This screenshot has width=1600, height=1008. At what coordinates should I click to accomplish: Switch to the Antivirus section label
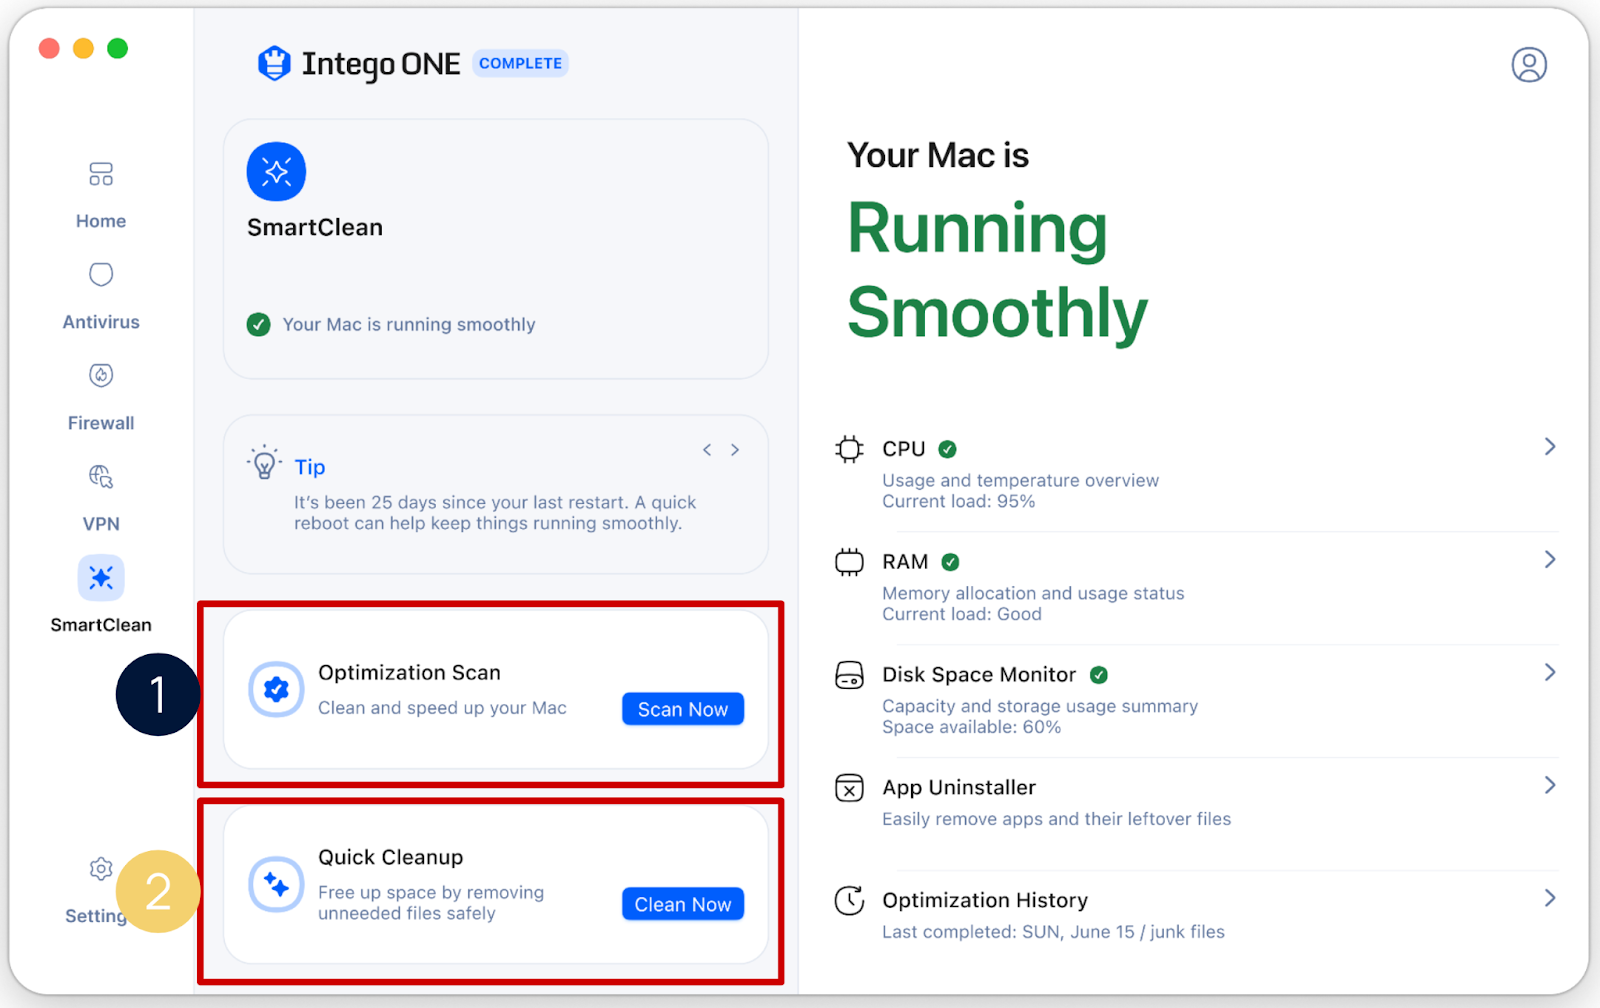tap(101, 322)
